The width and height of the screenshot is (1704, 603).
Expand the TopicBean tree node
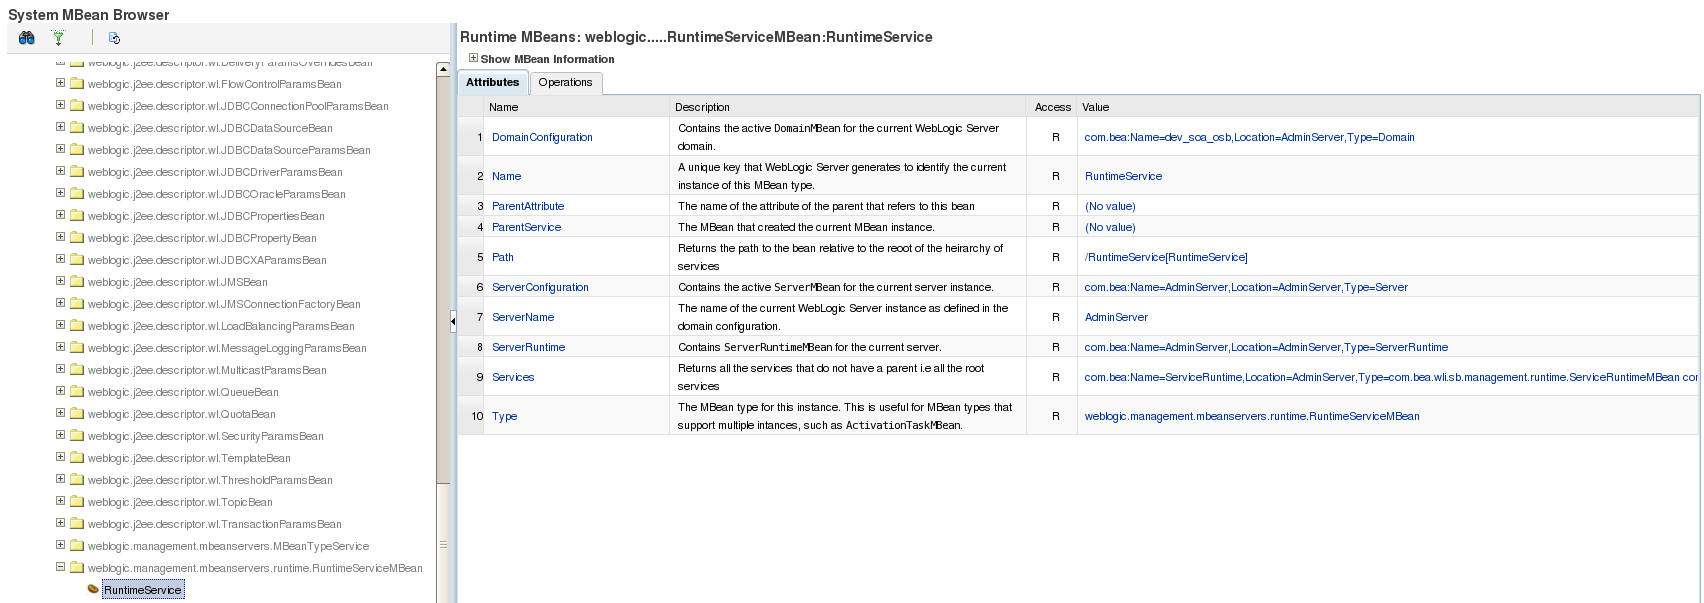tap(60, 501)
